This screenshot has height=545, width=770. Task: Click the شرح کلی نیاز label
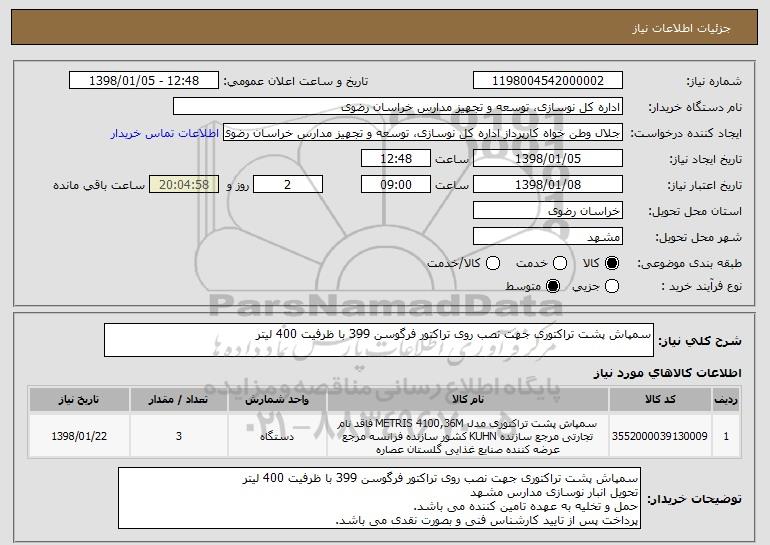coord(700,341)
